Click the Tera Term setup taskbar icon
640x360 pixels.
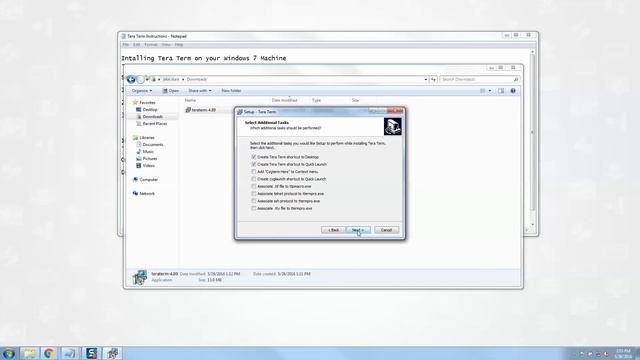pos(113,353)
